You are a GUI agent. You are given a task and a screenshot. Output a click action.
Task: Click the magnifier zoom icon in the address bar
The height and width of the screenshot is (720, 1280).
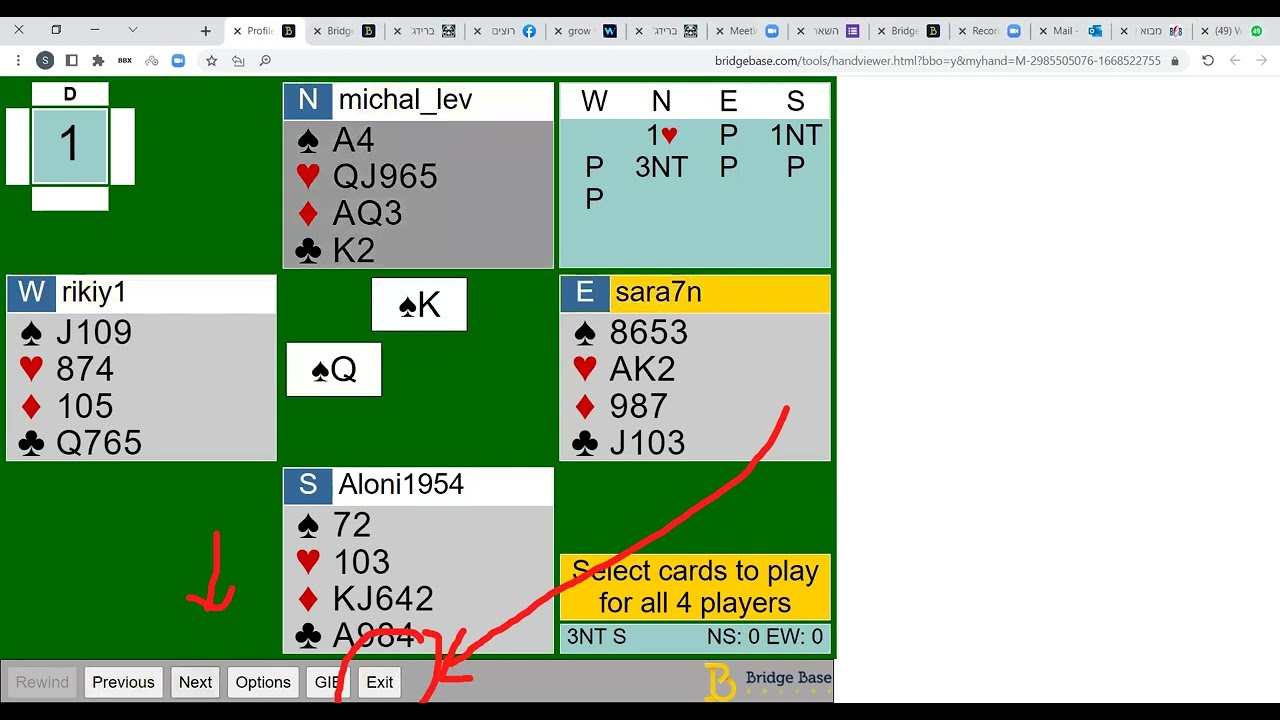265,61
